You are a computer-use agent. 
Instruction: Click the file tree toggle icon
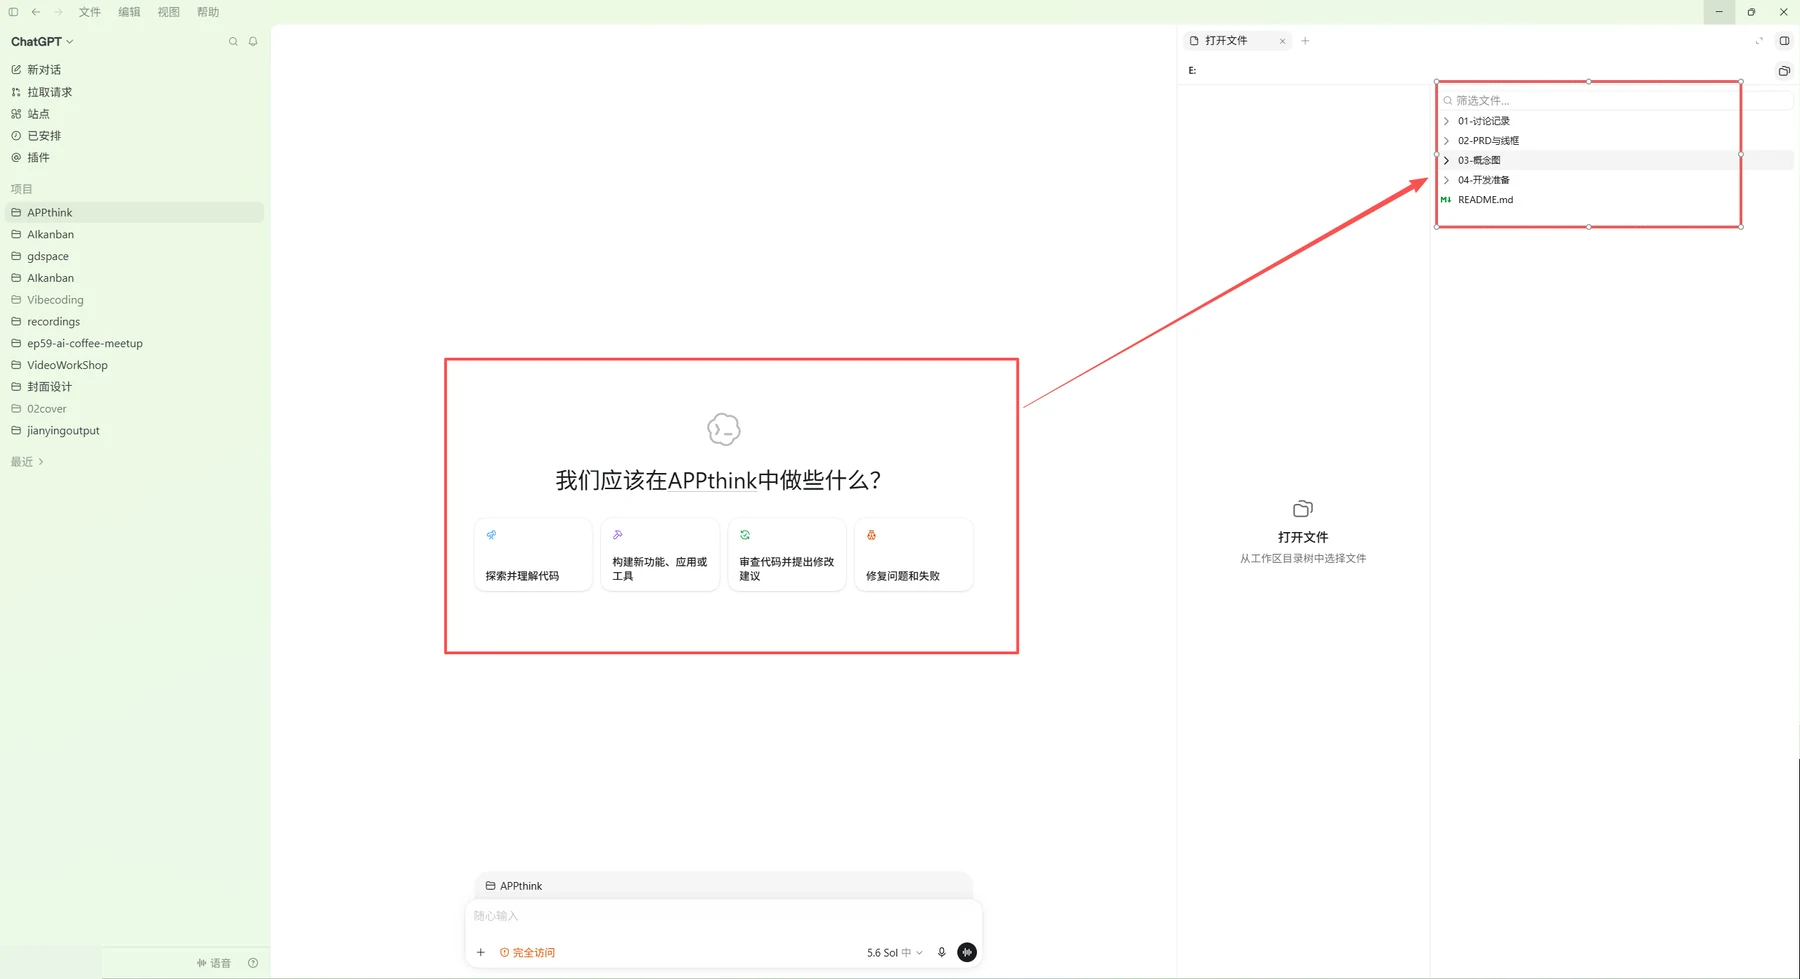1784,71
